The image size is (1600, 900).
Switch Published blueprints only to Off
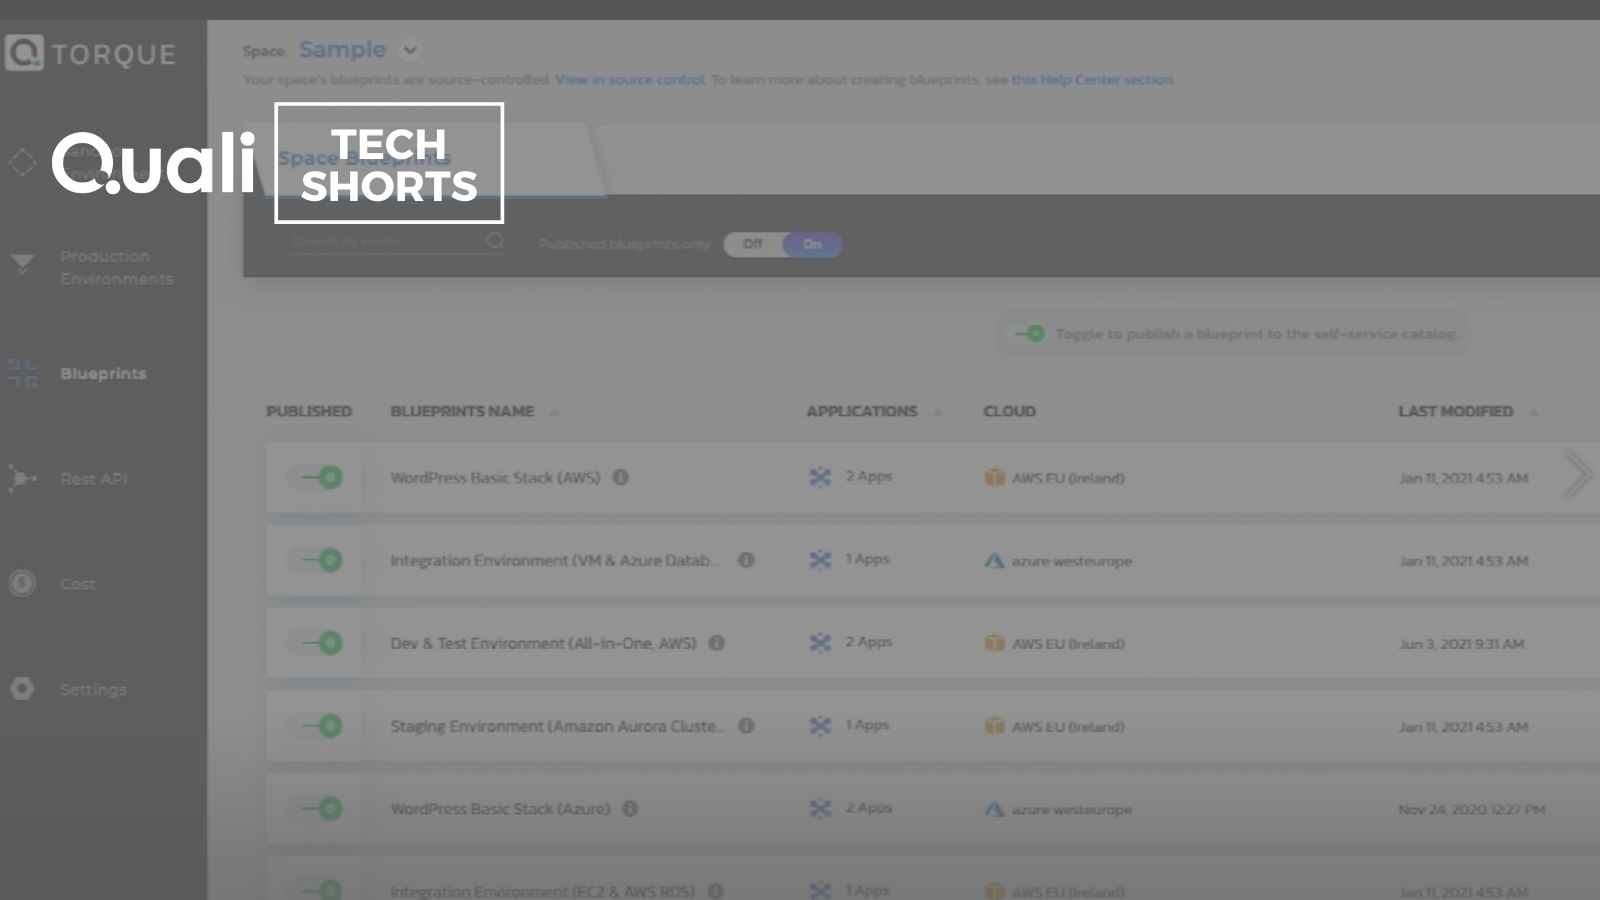point(753,244)
